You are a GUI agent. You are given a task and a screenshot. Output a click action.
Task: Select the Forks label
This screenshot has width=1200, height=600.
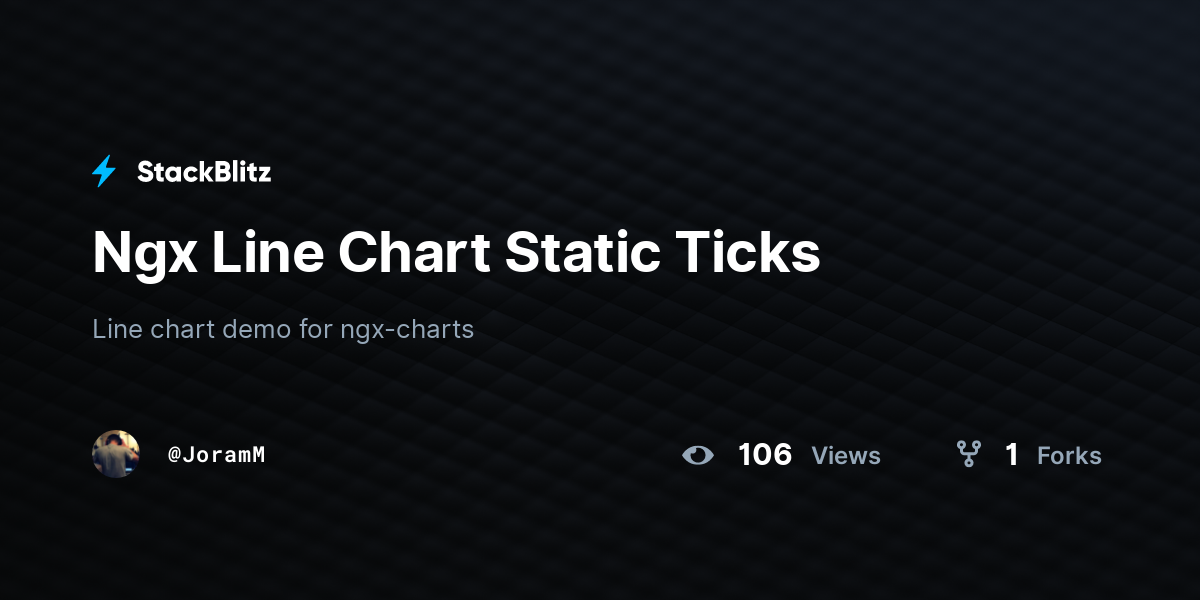point(1069,456)
